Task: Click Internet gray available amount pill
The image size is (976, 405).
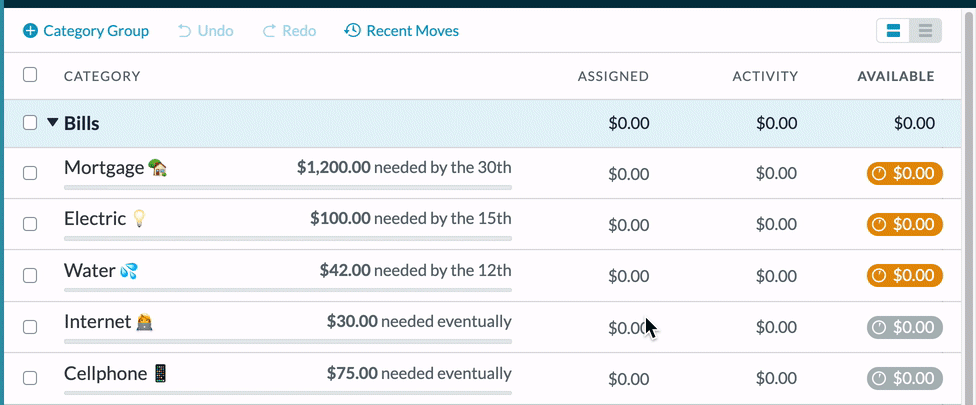Action: point(904,327)
